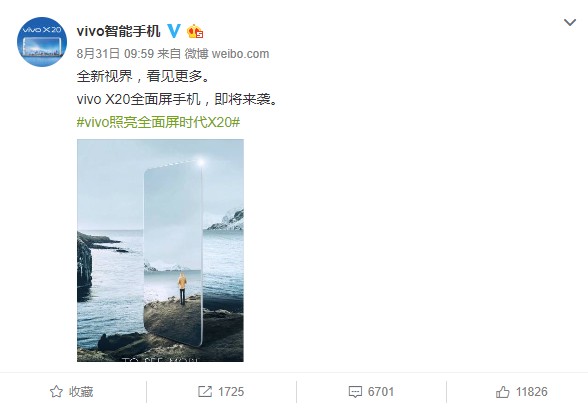Like the post with the thumbs-up icon
The width and height of the screenshot is (588, 410).
502,392
